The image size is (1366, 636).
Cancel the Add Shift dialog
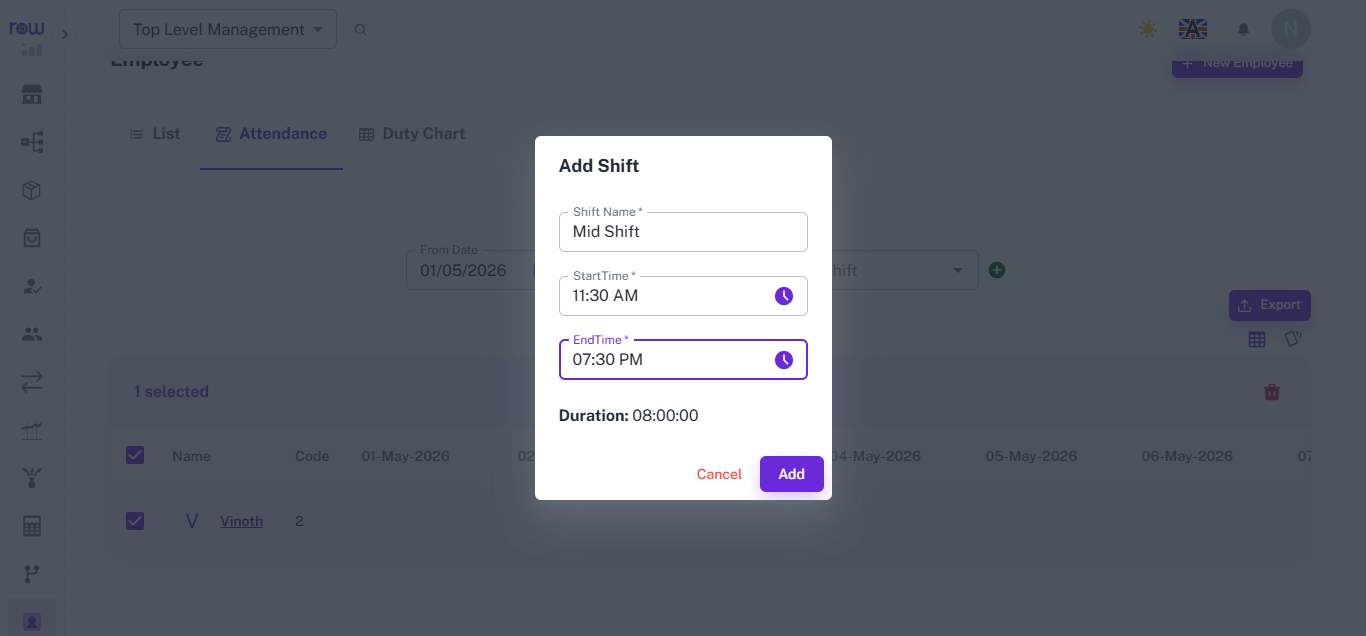[x=719, y=474]
